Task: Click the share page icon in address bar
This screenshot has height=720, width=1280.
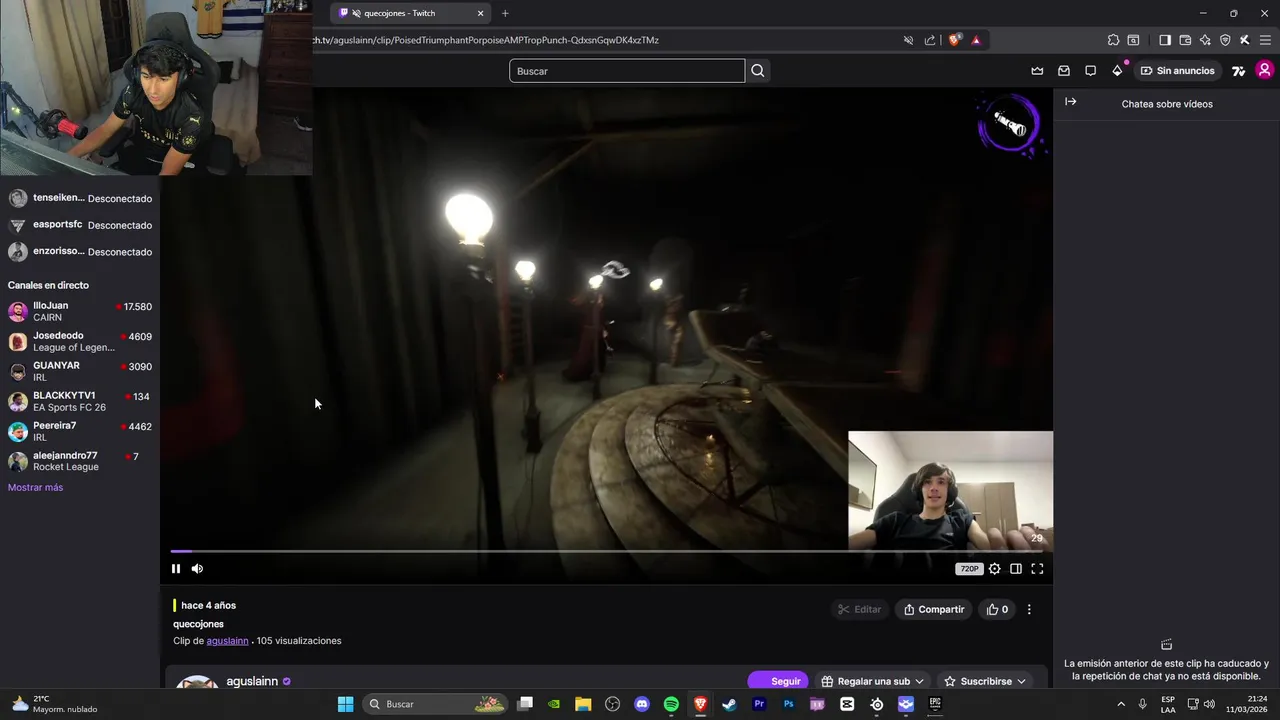Action: 930,40
